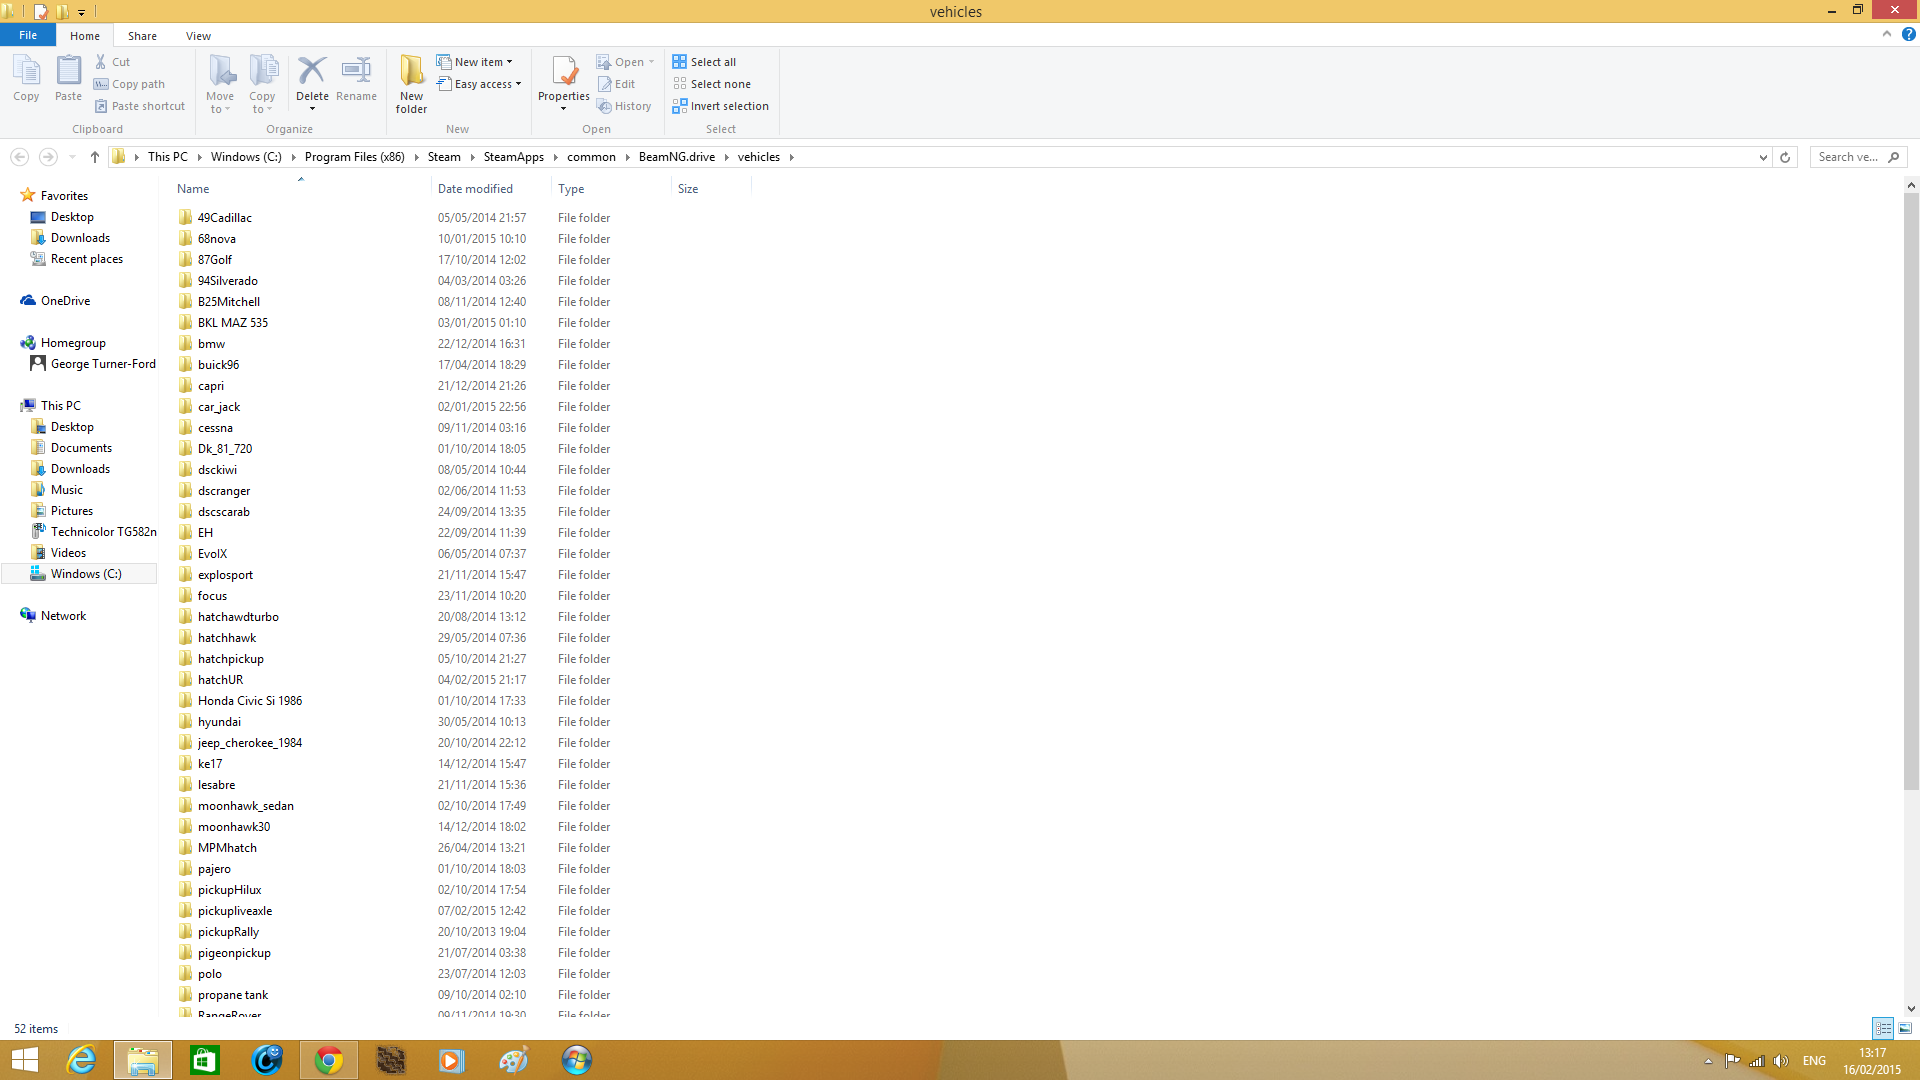Expand the chevron after BeamNG.drive in path
The height and width of the screenshot is (1080, 1920).
(x=727, y=157)
